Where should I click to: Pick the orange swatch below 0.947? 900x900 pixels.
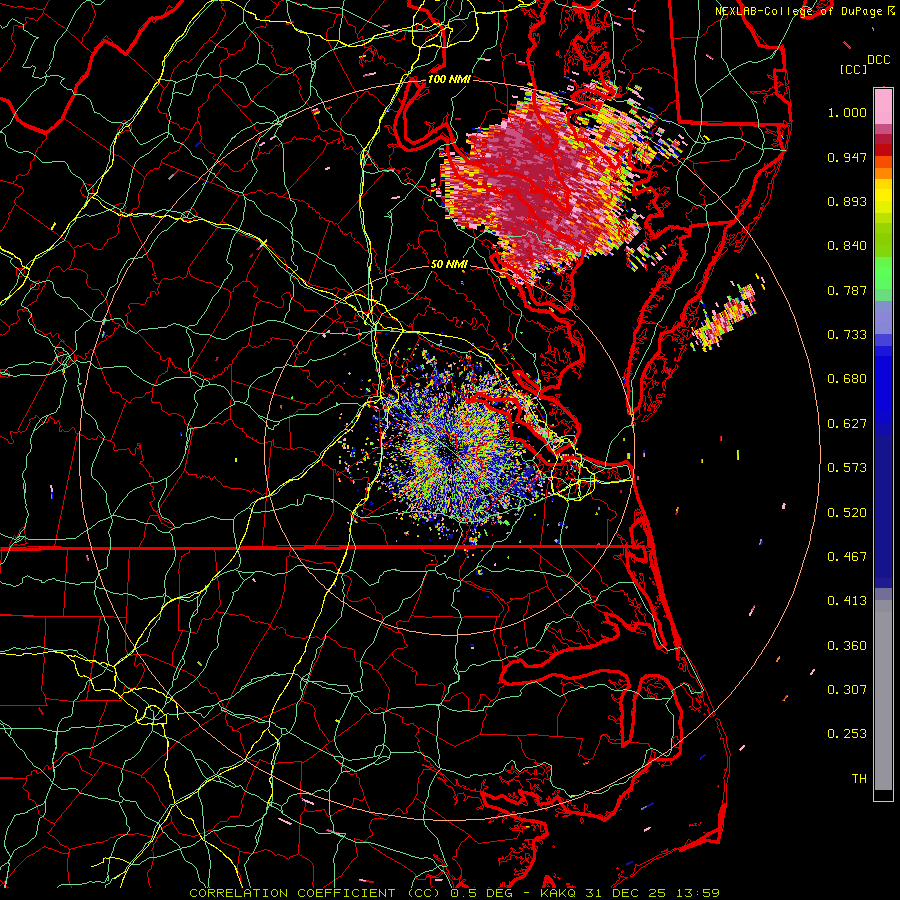(883, 173)
